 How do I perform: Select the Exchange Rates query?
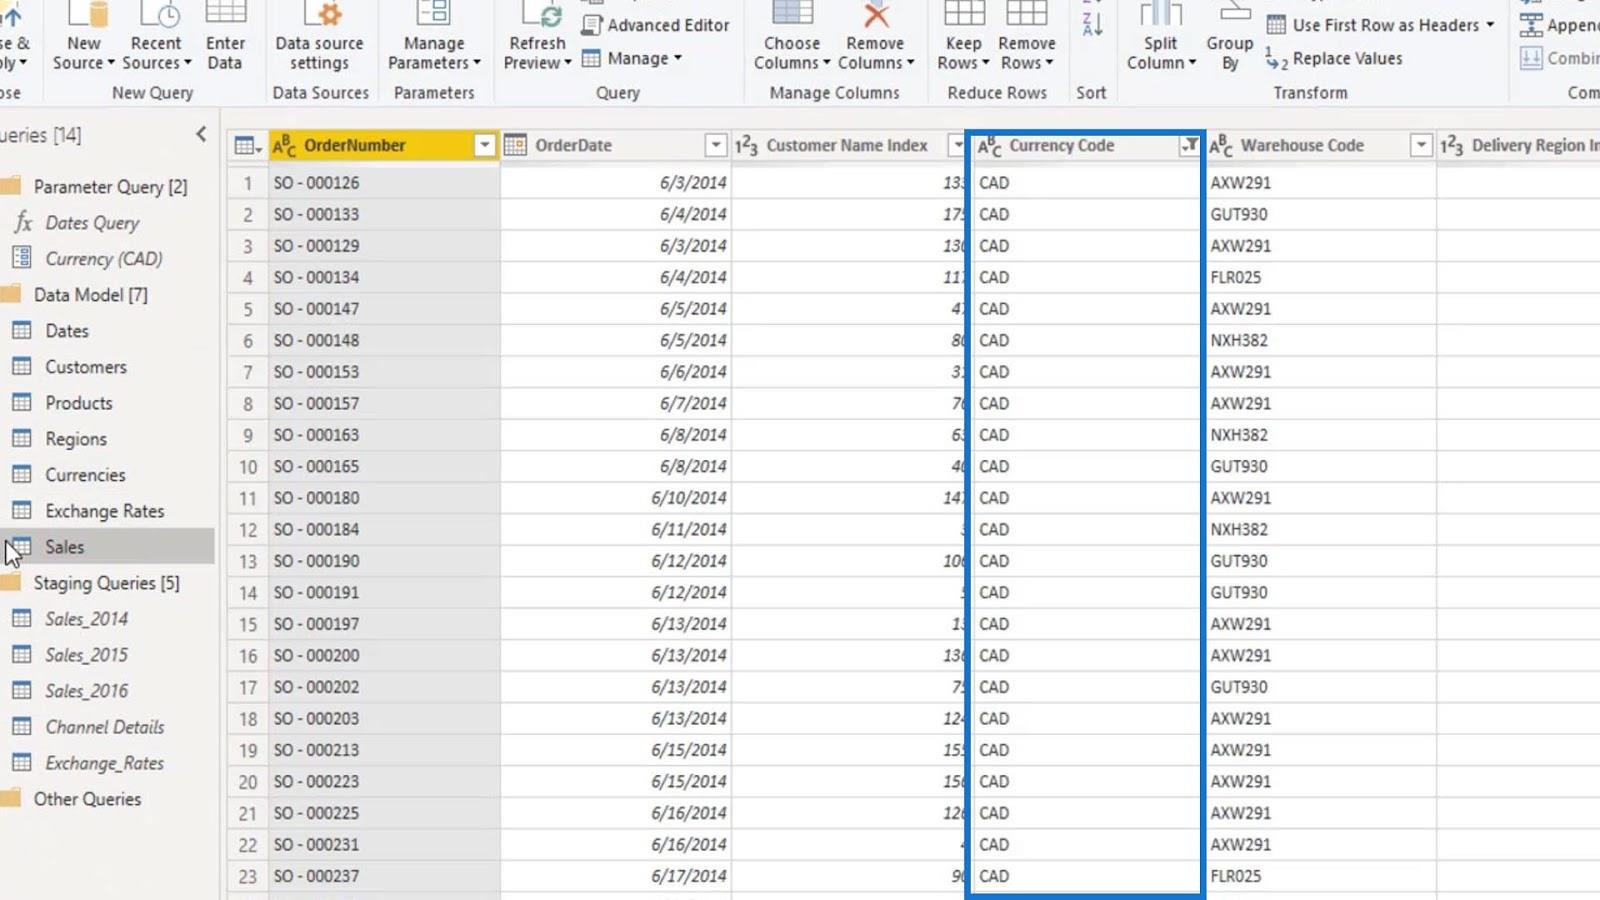(104, 511)
